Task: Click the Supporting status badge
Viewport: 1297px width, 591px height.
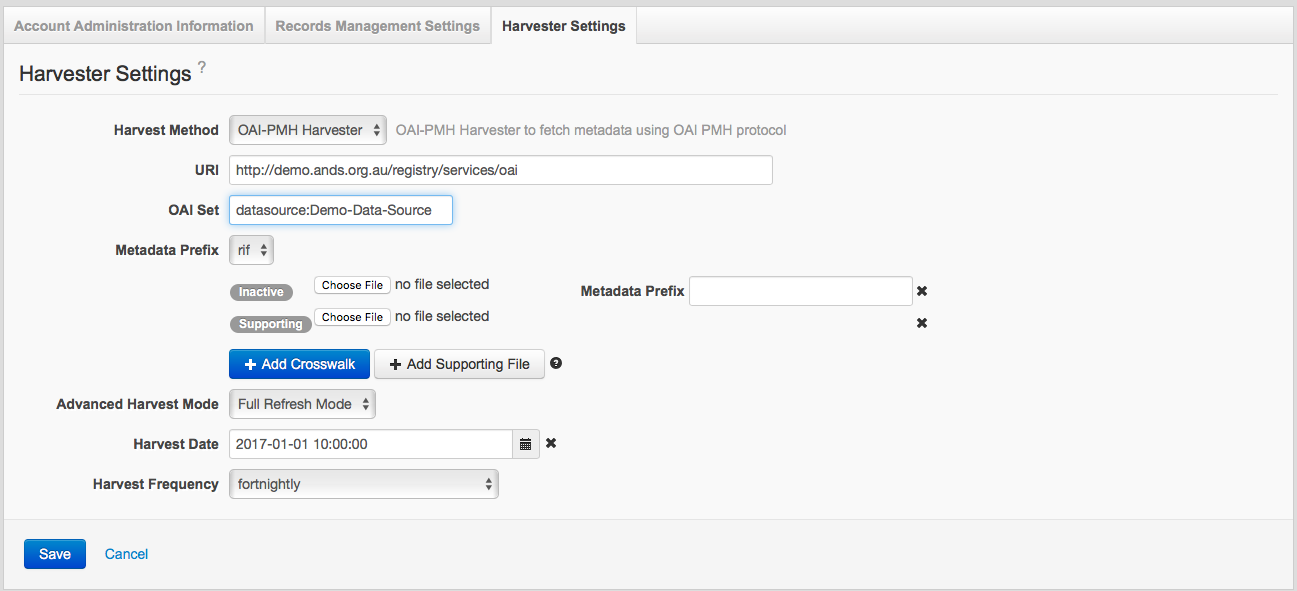Action: click(270, 324)
